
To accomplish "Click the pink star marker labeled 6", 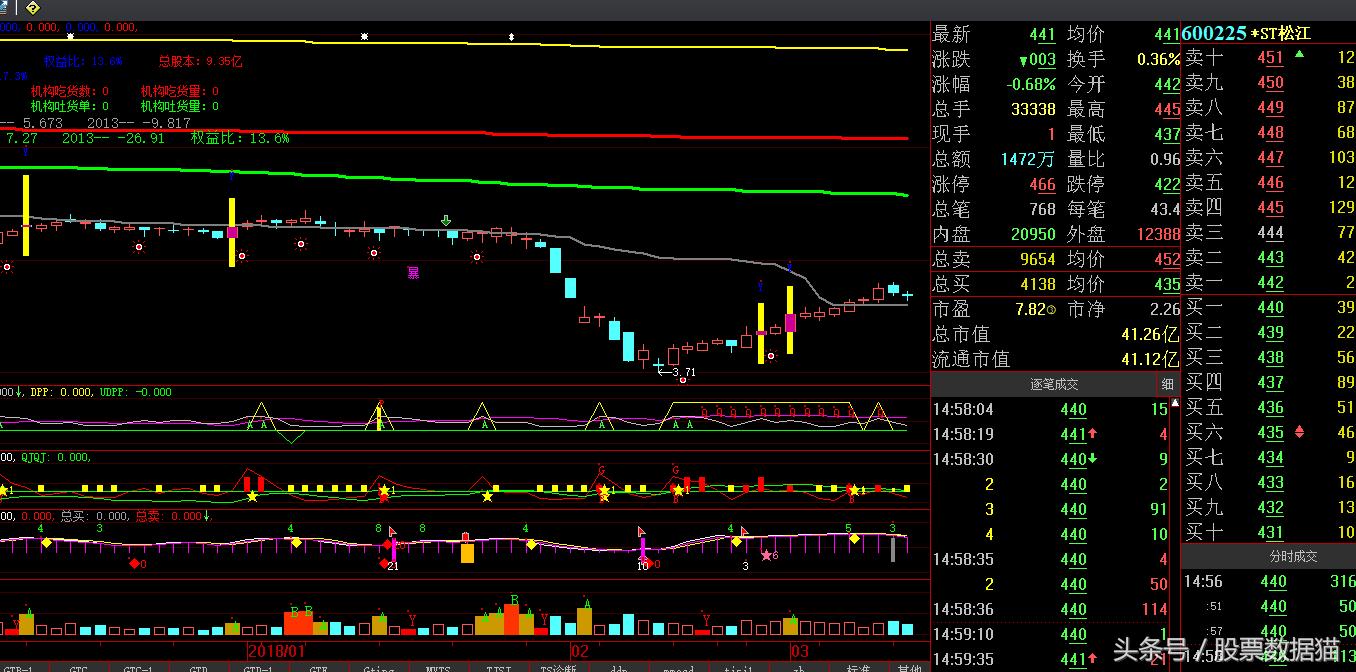I will click(767, 555).
